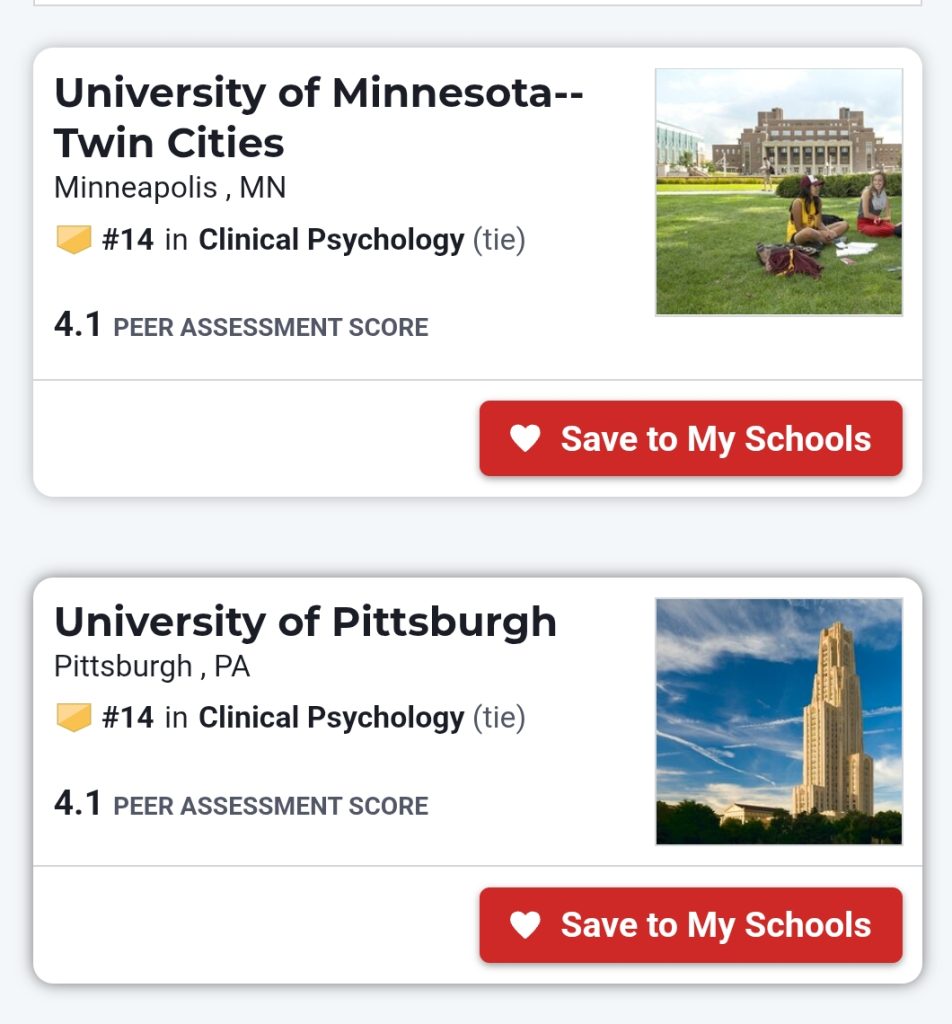
Task: Click the Minneapolis, MN location text
Action: 169,187
